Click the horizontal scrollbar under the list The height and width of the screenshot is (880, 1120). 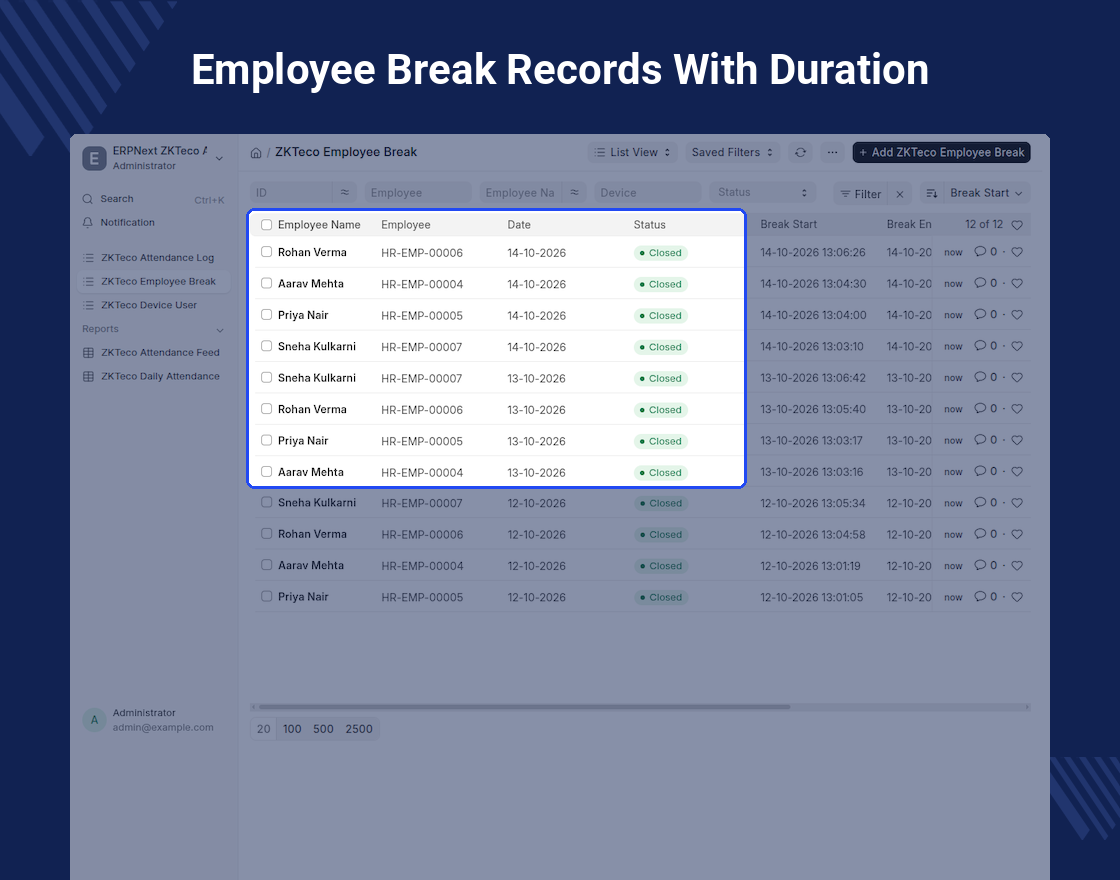524,707
